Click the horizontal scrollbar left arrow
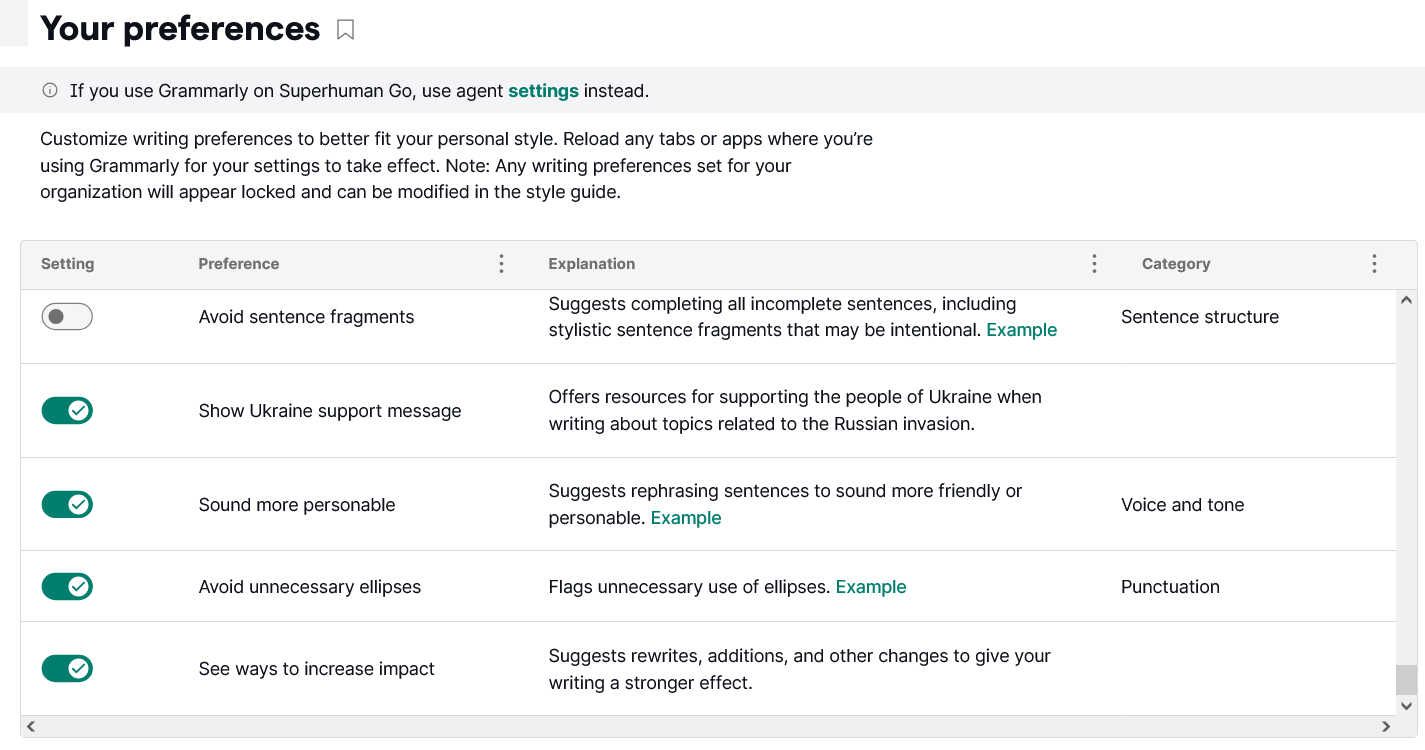This screenshot has width=1425, height=750. (30, 727)
